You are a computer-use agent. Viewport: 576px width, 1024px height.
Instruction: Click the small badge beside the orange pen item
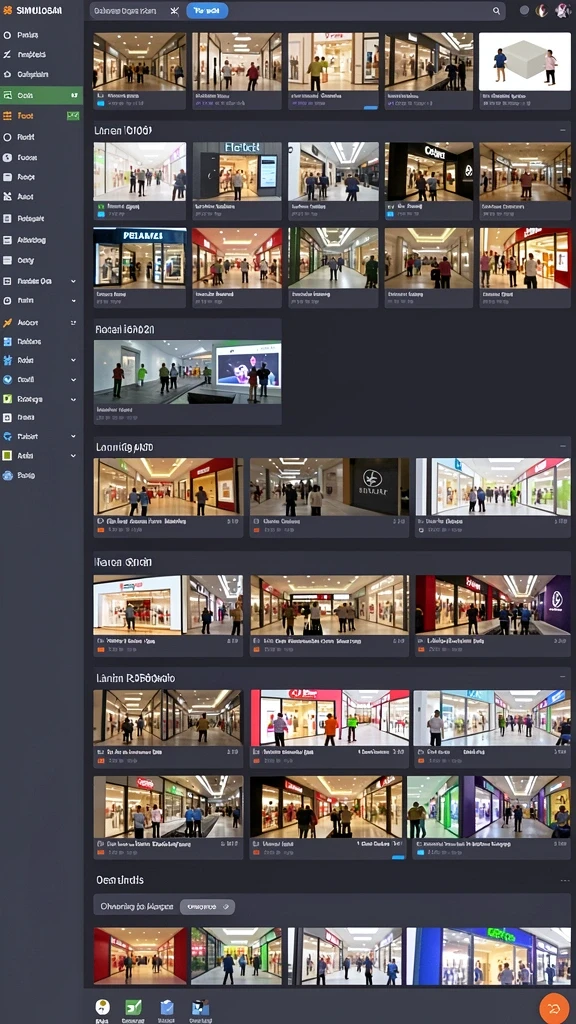pyautogui.click(x=72, y=323)
